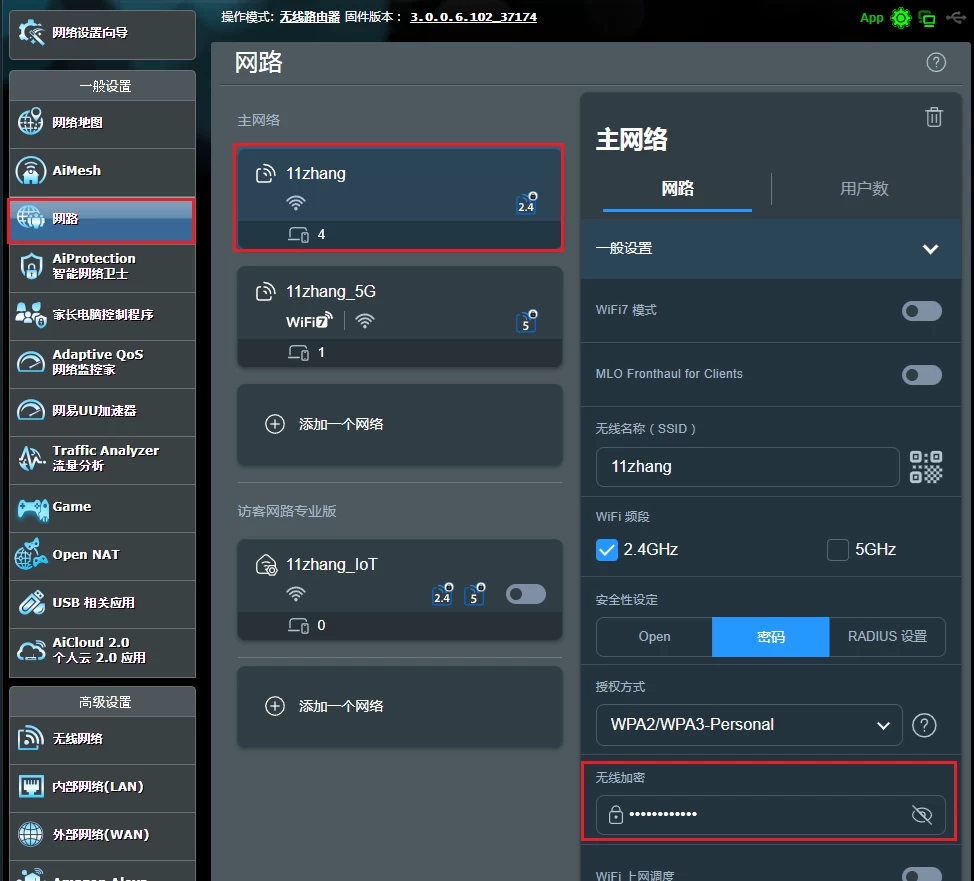Switch to the 用户数 tab
This screenshot has width=974, height=881.
click(864, 189)
